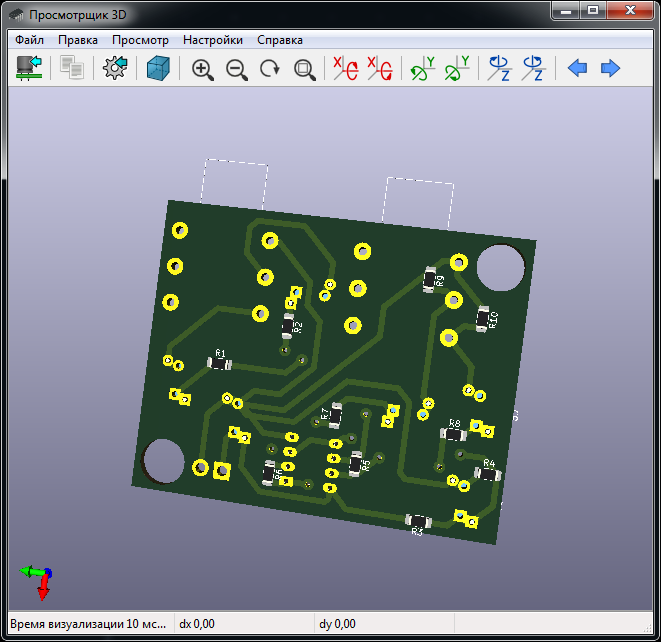Click the redraw view icon
Screen dimensions: 661x642
pyautogui.click(x=270, y=69)
